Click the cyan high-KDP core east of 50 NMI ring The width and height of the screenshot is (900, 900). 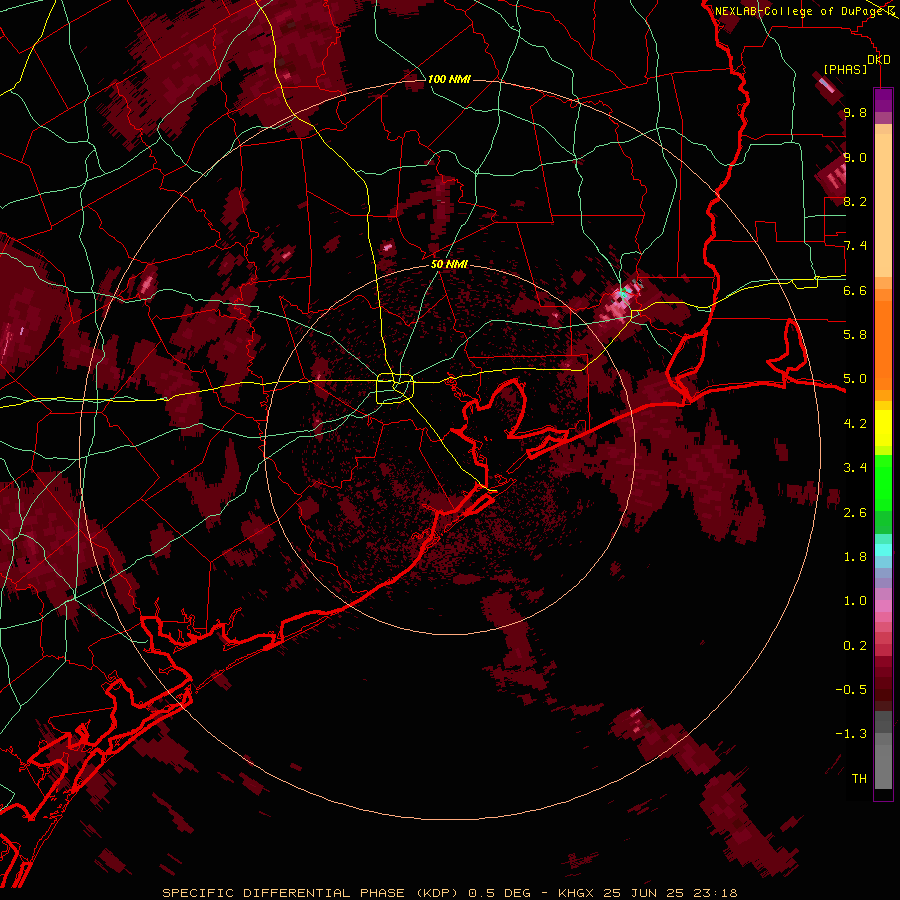click(x=621, y=294)
